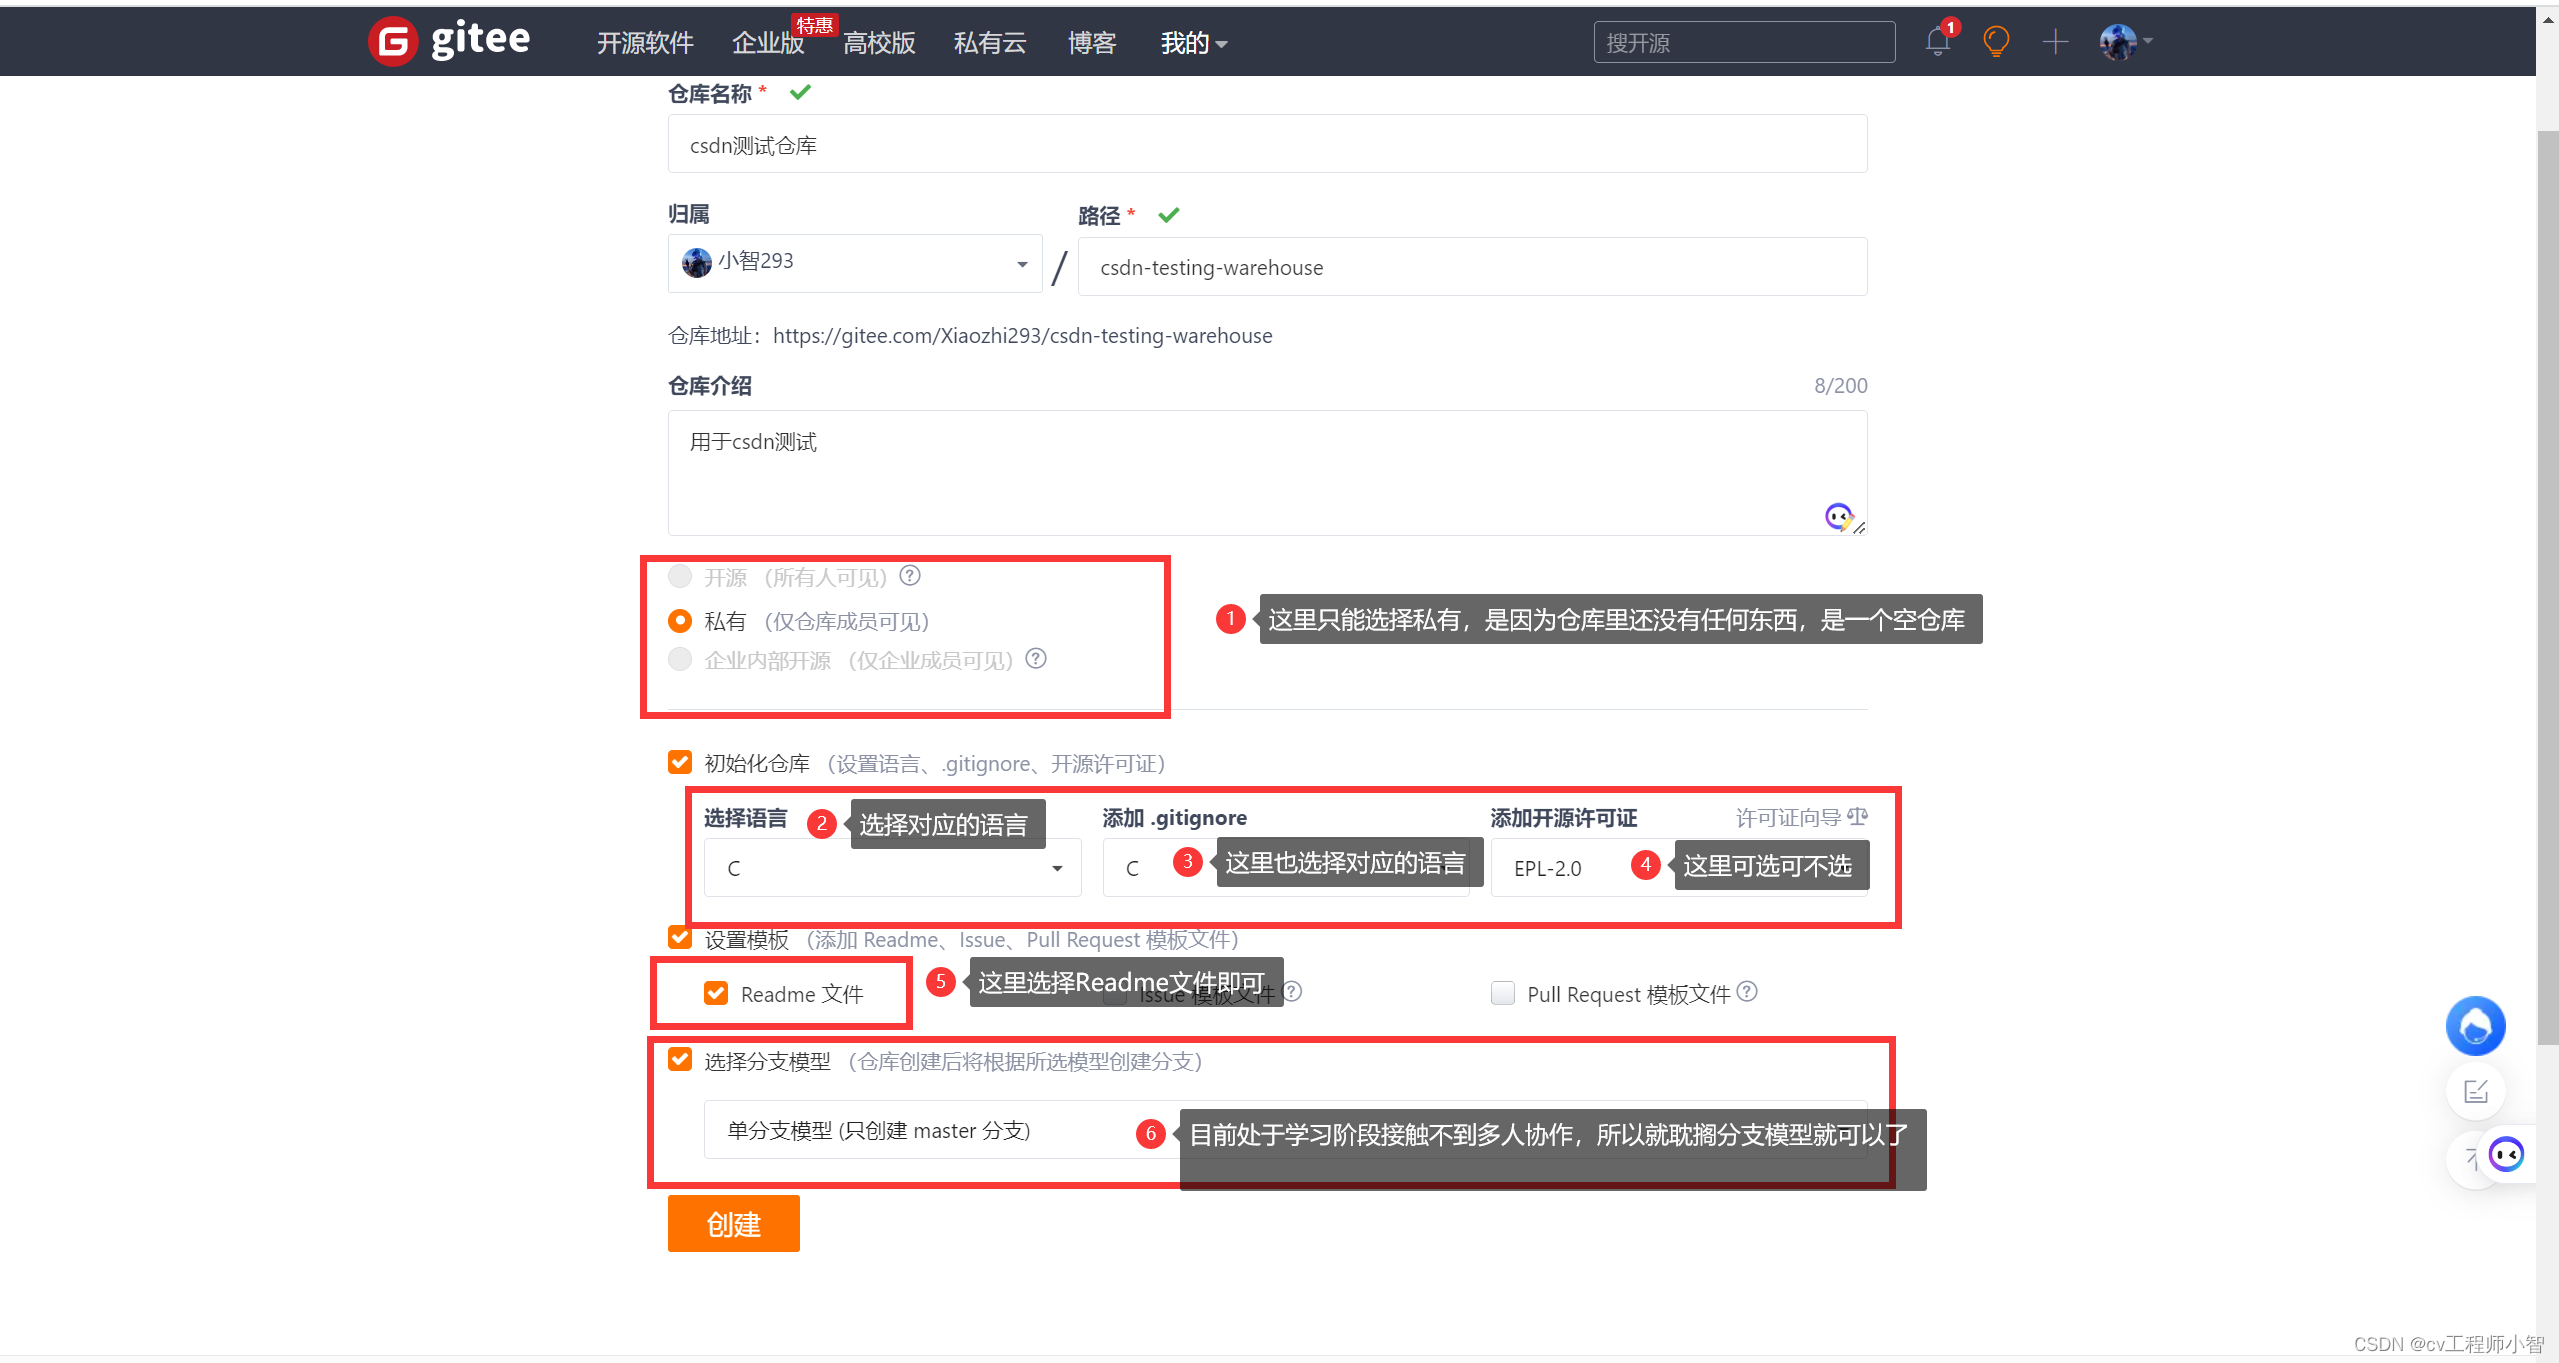
Task: Click the 路径 input field
Action: [1472, 266]
